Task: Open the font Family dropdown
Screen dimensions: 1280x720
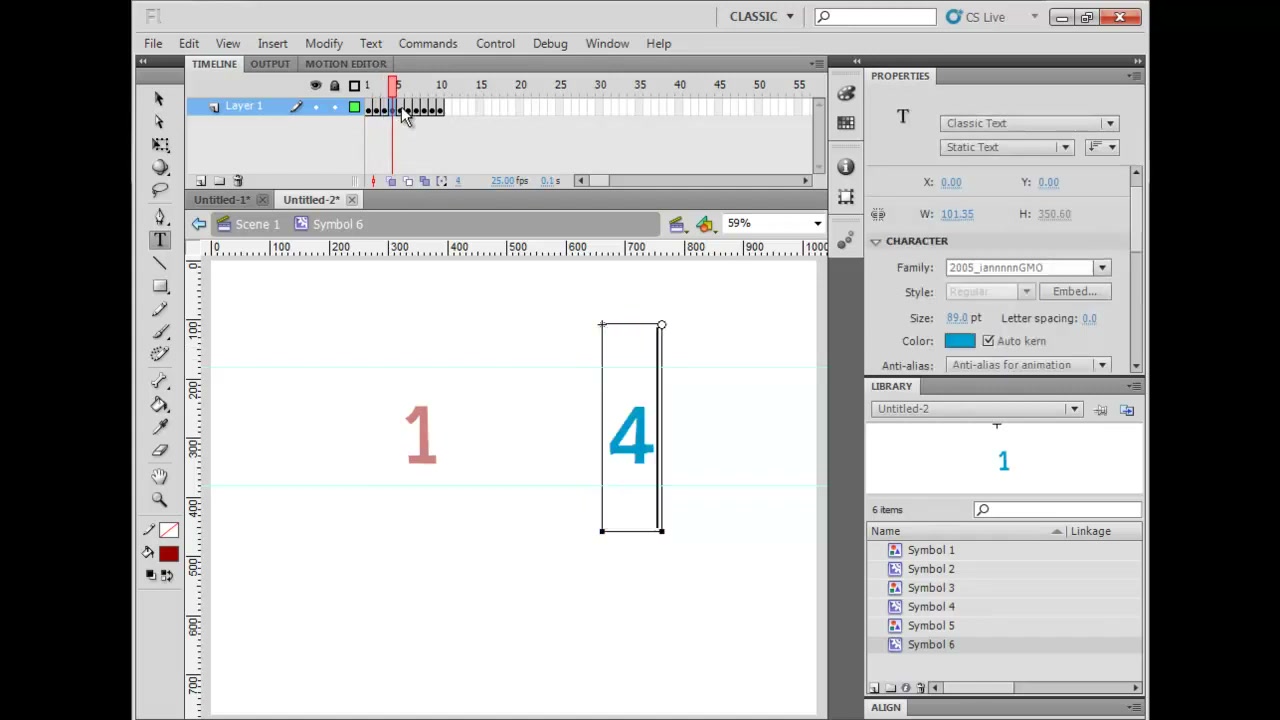Action: tap(1028, 268)
